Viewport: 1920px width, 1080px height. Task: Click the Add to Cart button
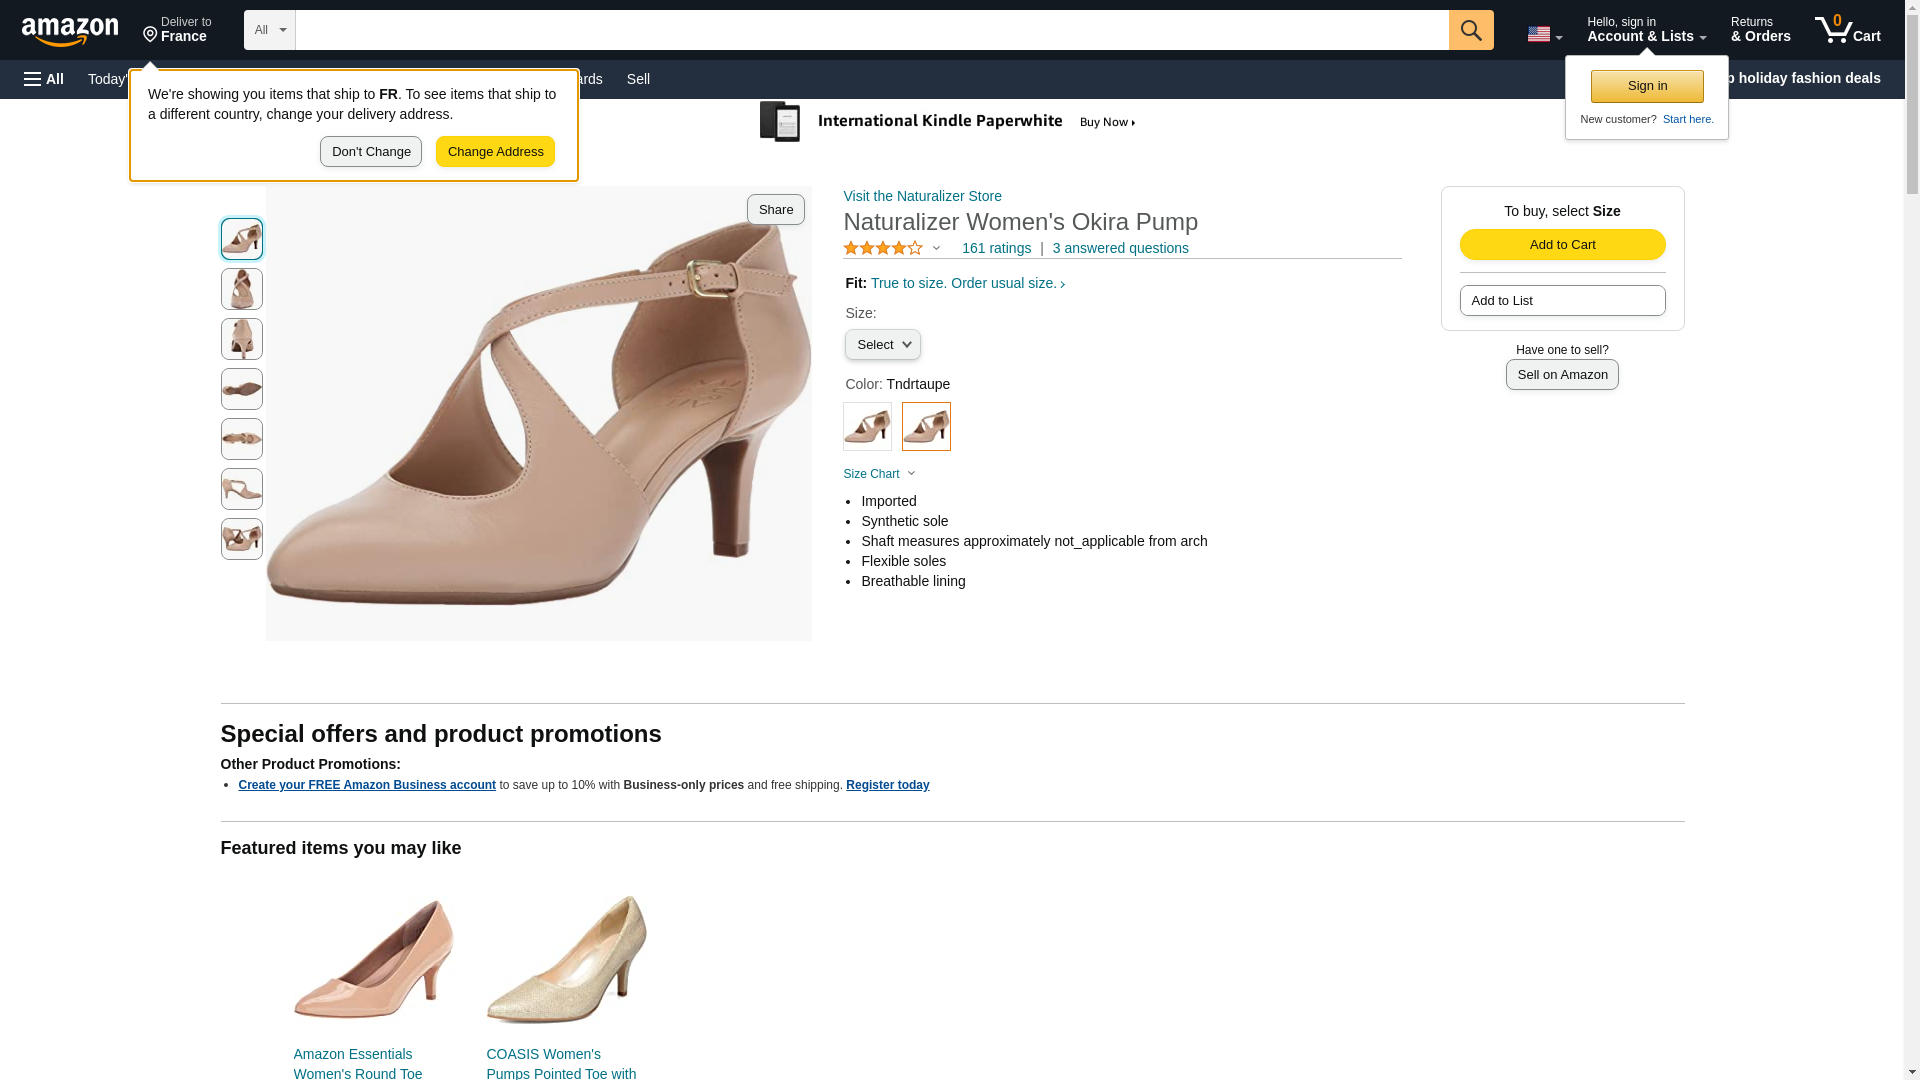[1561, 245]
